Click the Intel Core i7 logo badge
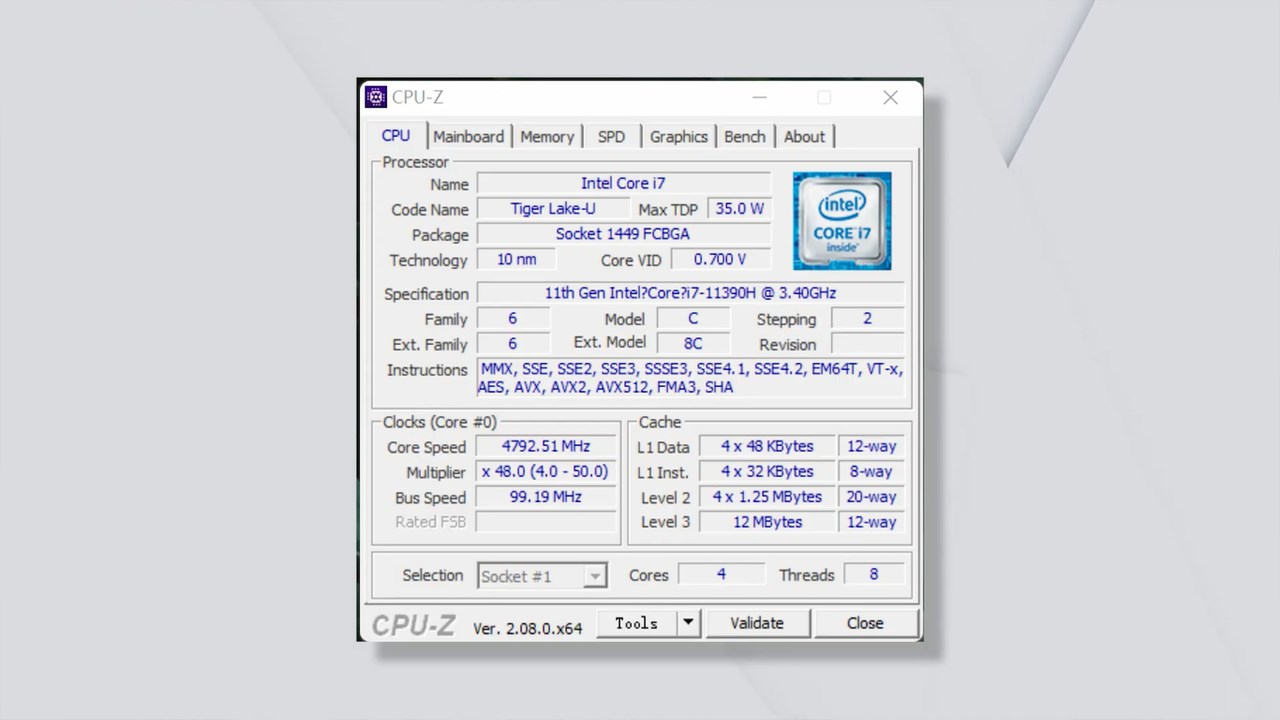 (x=842, y=221)
